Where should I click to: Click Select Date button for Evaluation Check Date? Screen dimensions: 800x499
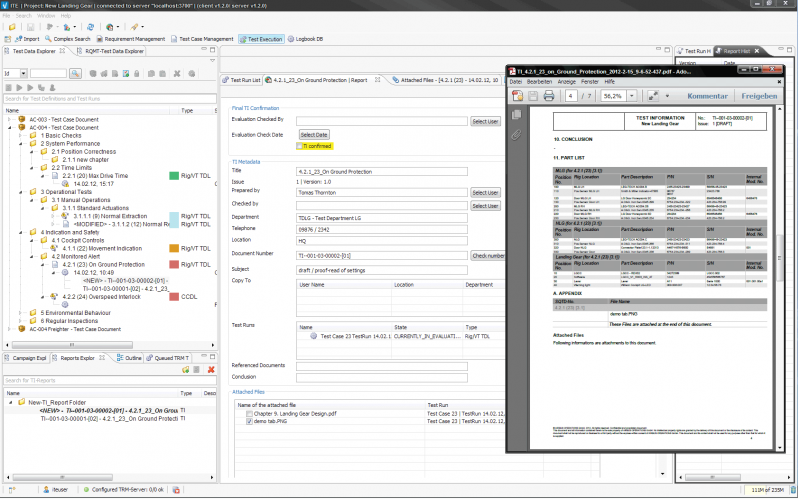coord(314,135)
